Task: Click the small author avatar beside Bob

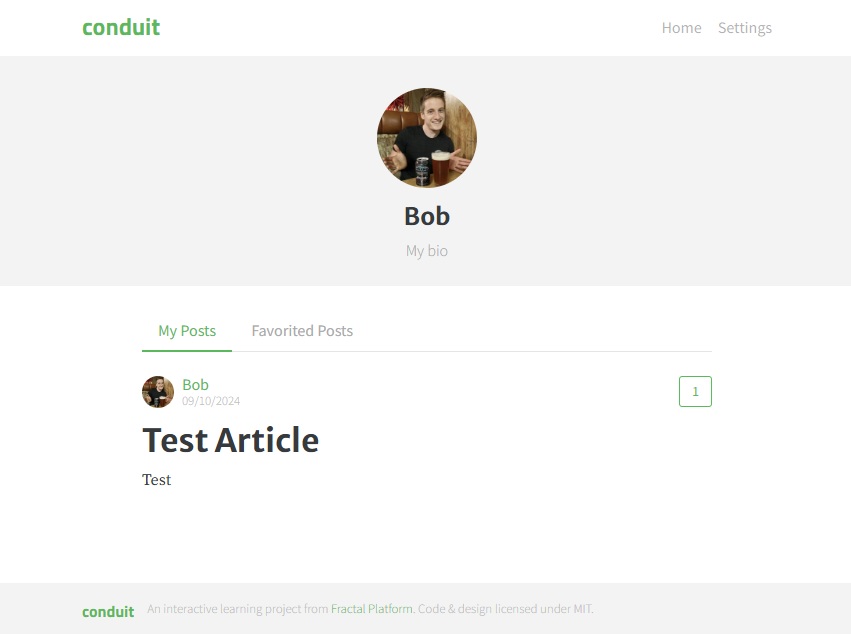Action: (157, 391)
